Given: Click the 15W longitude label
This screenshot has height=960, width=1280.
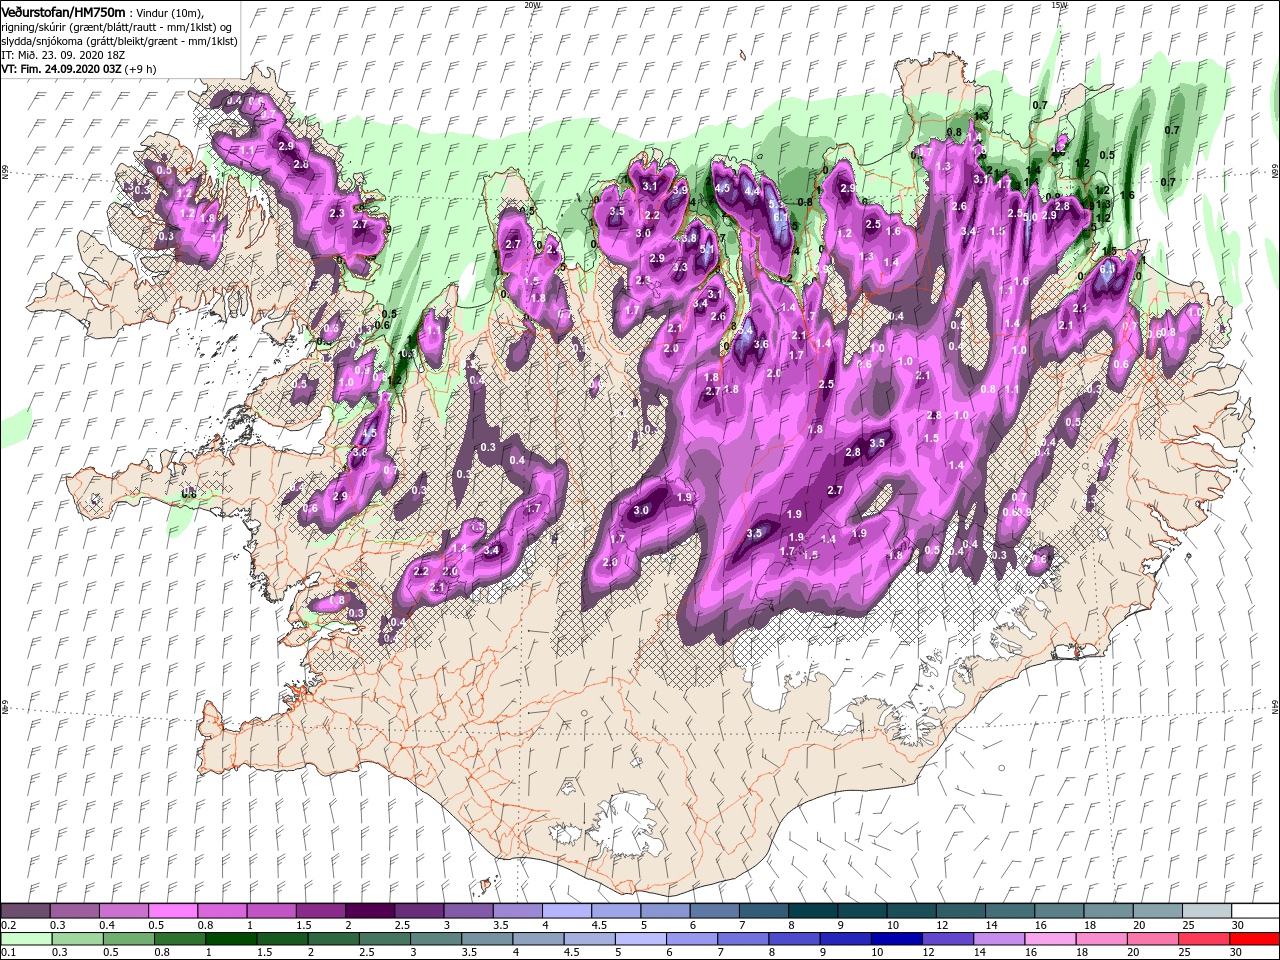Looking at the screenshot, I should (1059, 5).
